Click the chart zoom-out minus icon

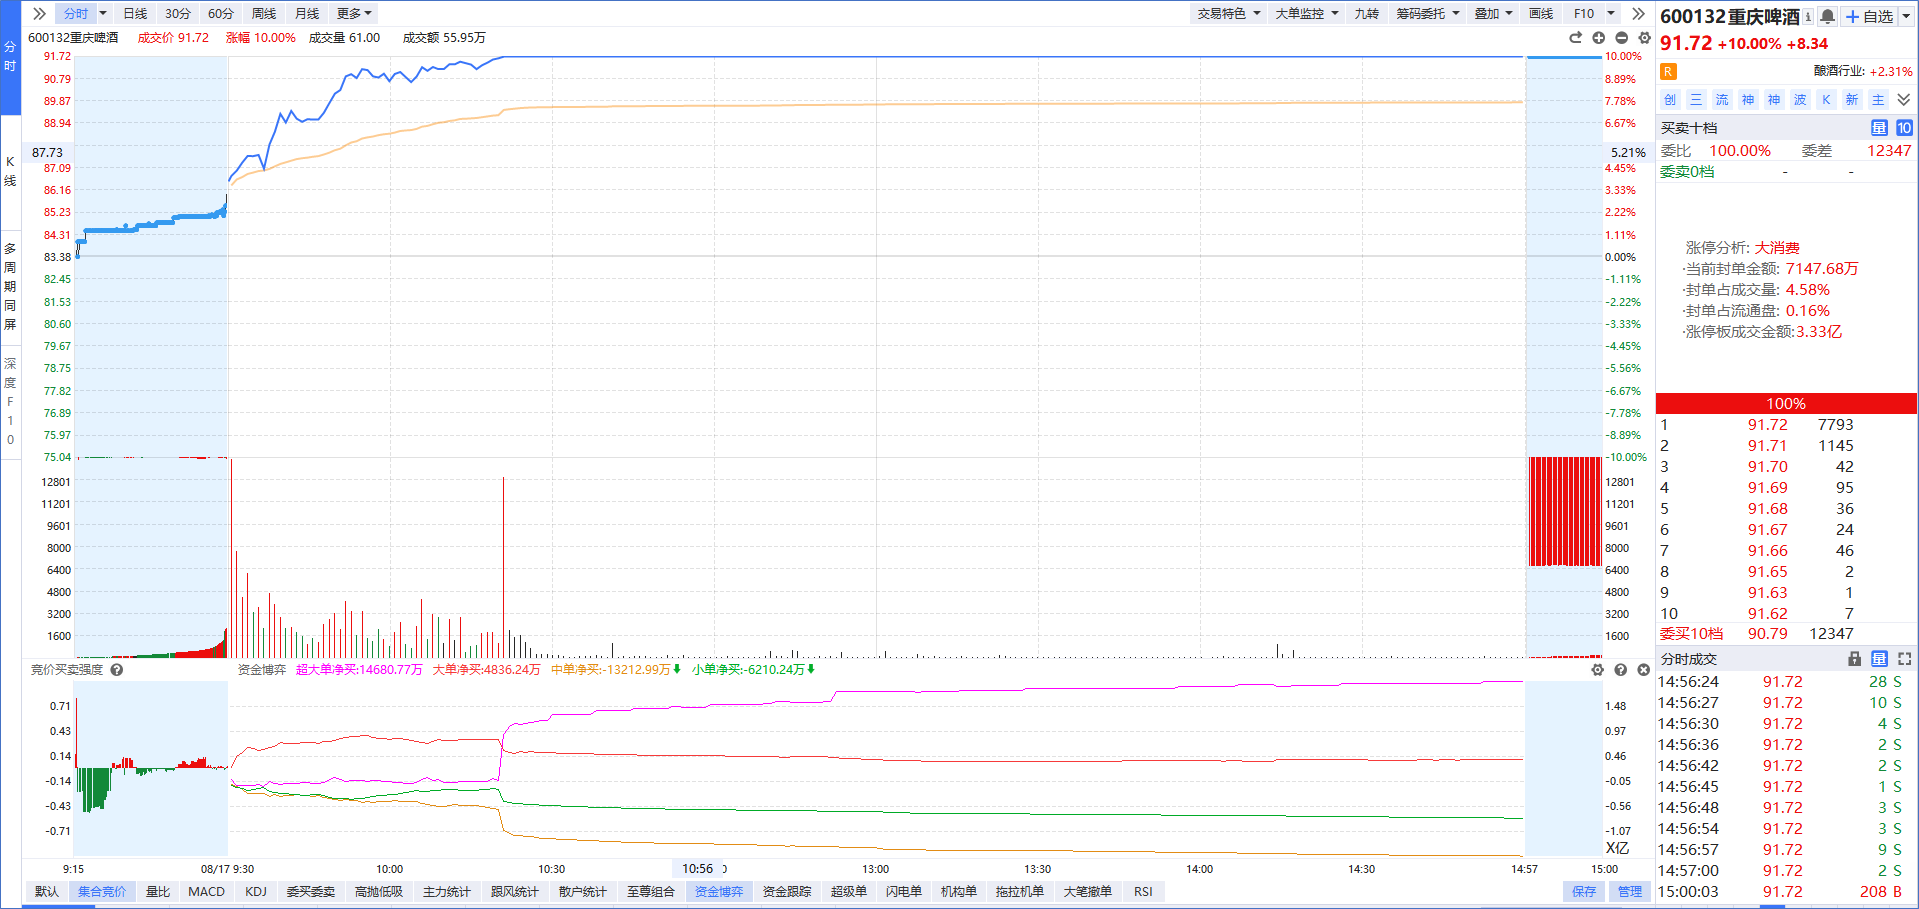pos(1621,38)
